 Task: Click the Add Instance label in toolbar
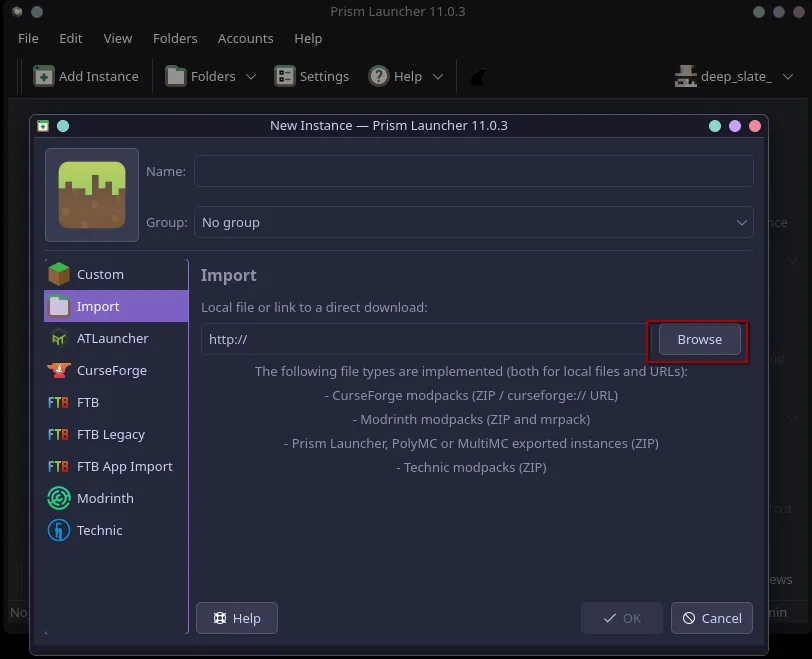(x=98, y=76)
